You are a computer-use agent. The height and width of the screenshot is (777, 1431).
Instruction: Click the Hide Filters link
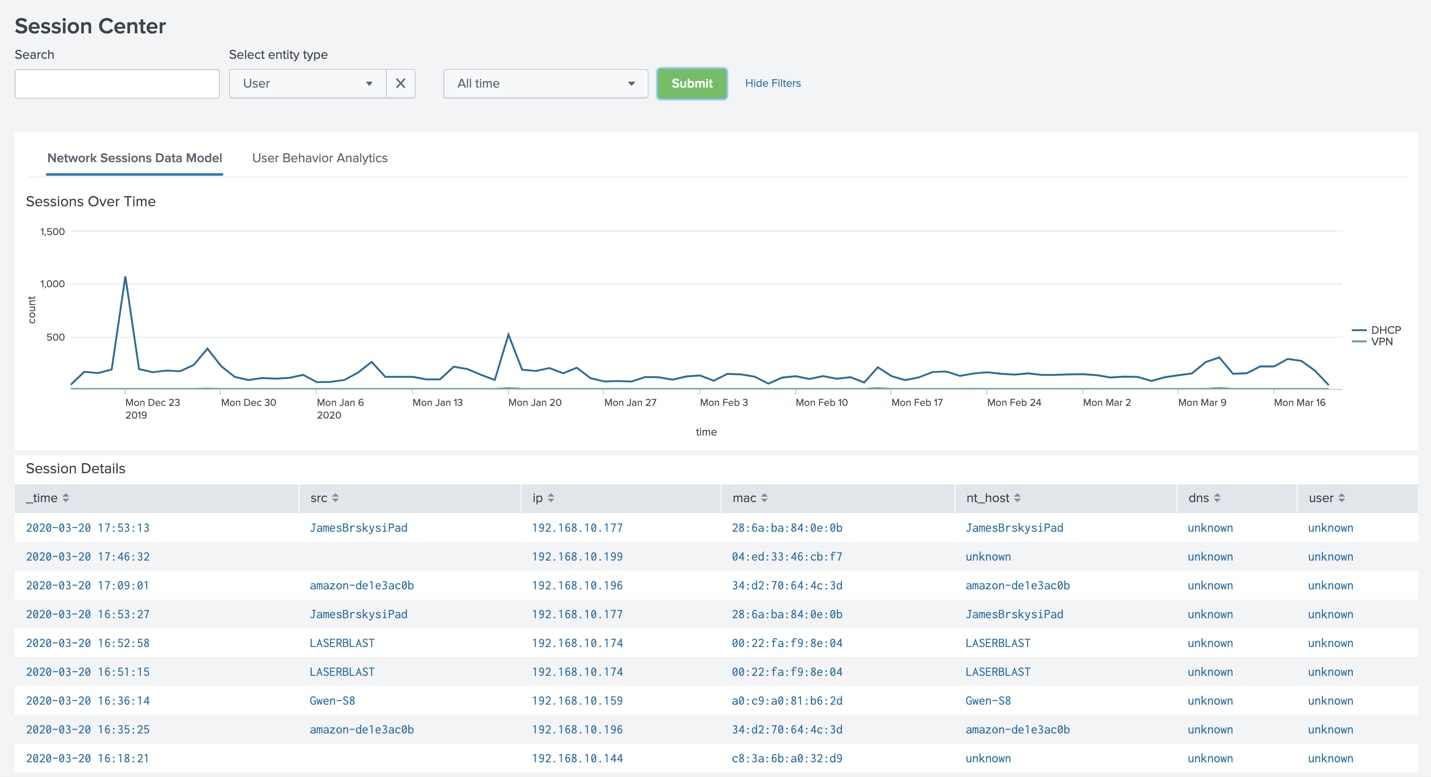(773, 83)
